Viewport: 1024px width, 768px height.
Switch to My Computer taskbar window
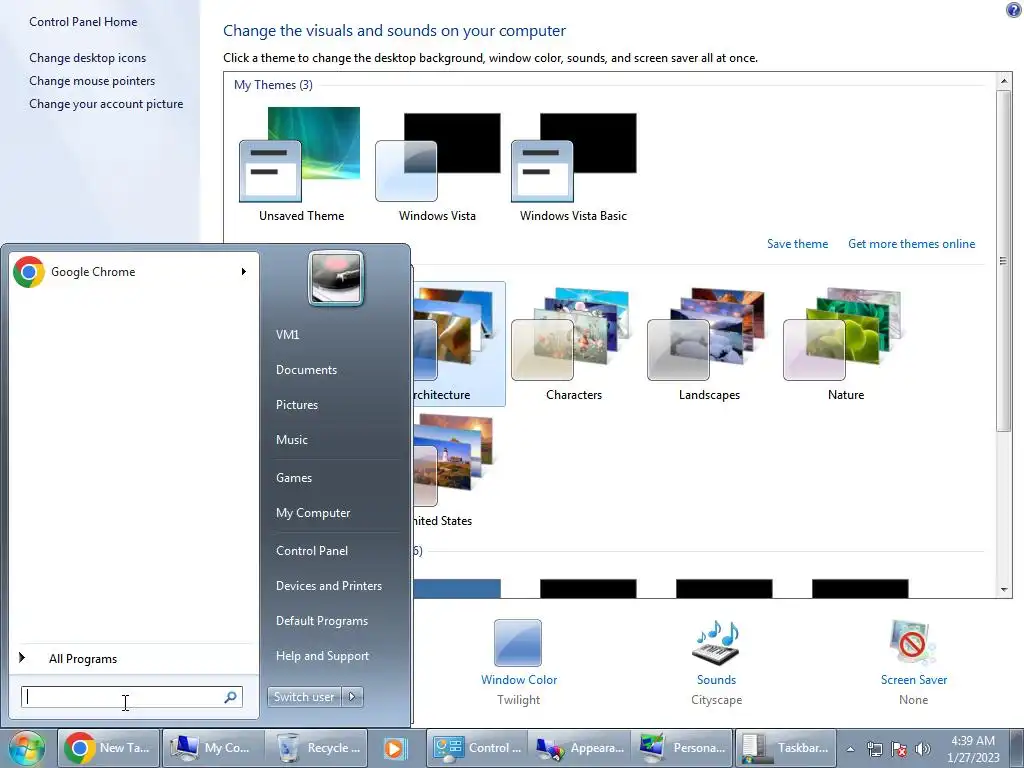pyautogui.click(x=213, y=748)
